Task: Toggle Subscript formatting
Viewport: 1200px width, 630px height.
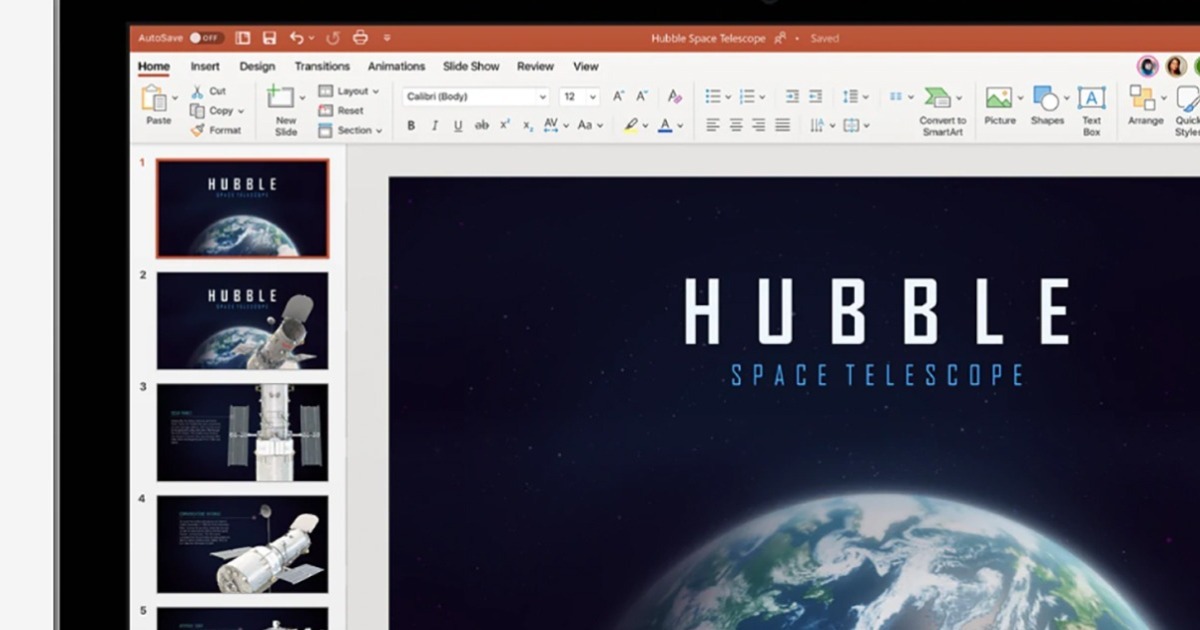Action: (x=528, y=126)
